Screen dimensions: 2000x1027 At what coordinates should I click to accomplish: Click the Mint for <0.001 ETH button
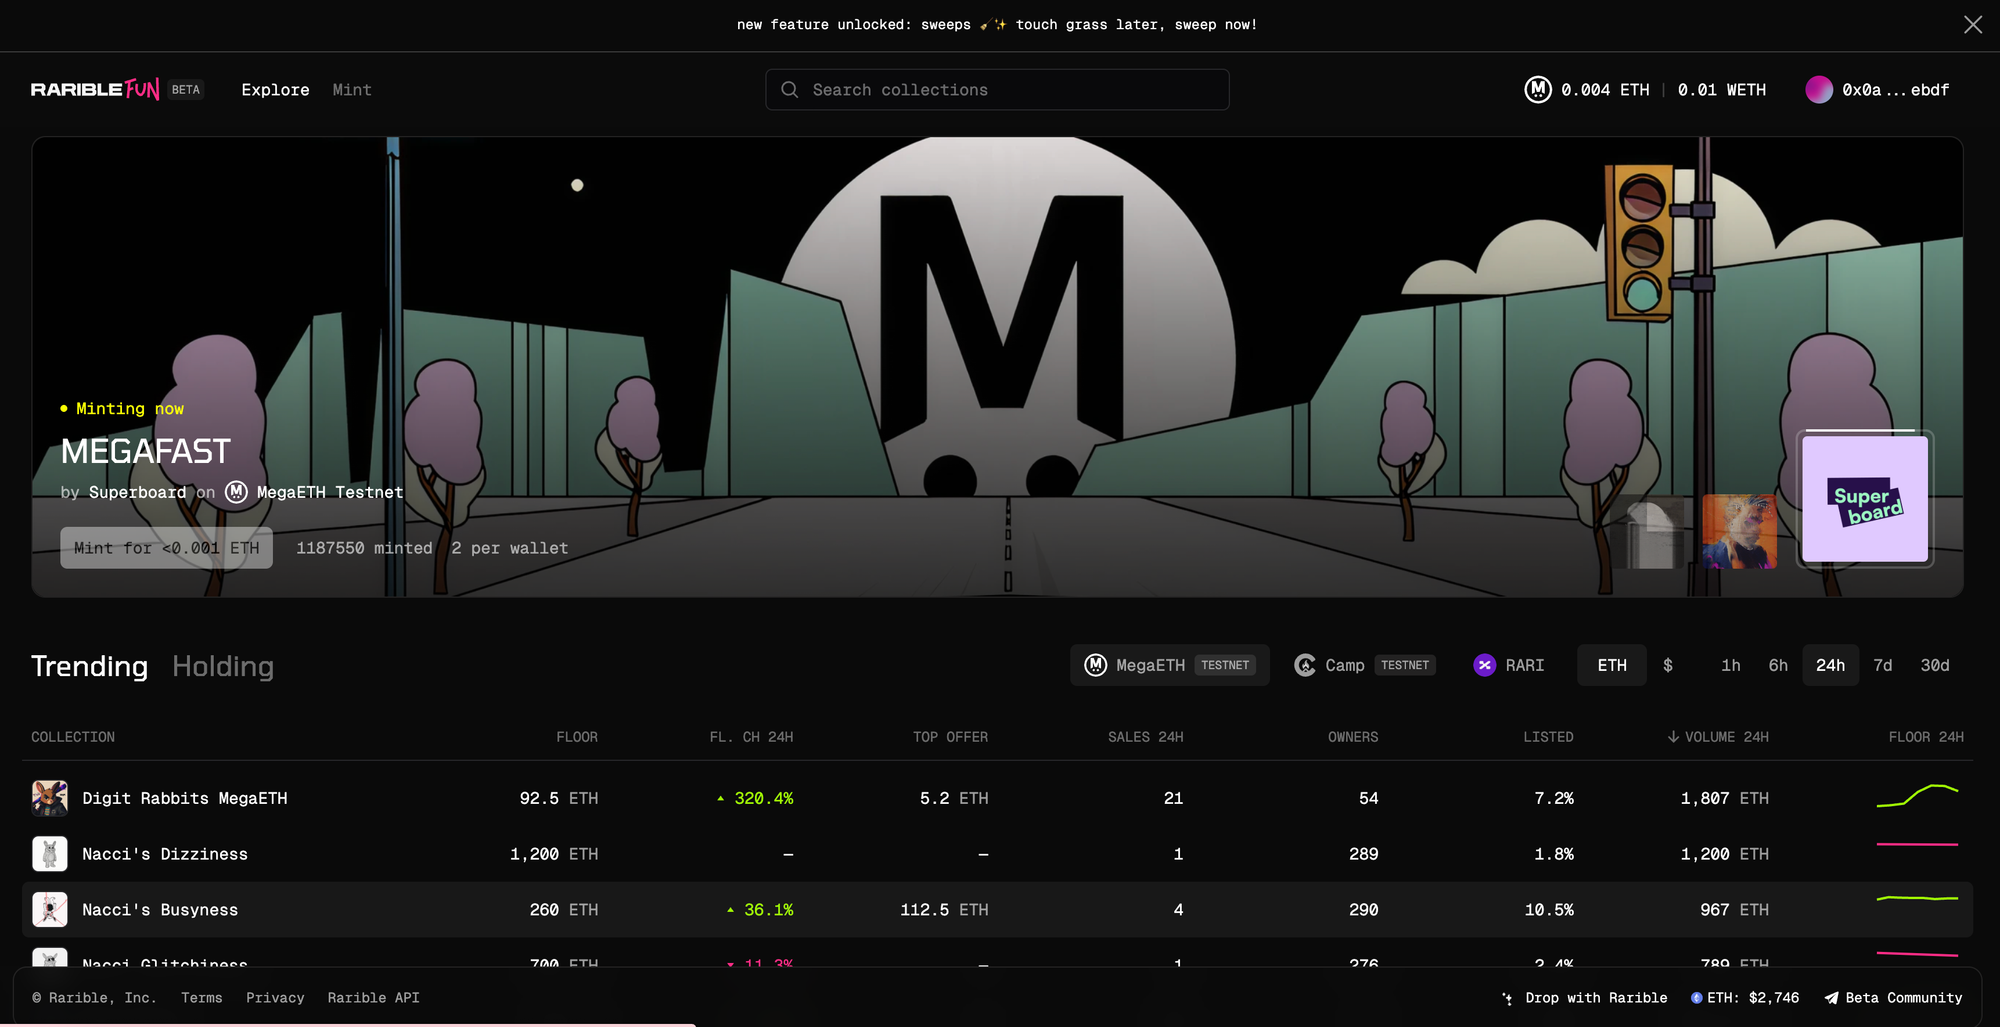(x=166, y=548)
